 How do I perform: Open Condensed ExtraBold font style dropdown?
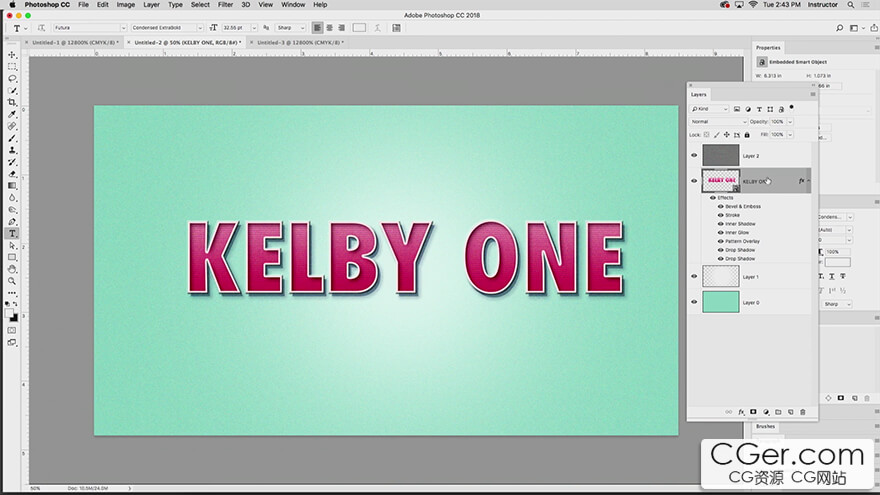click(200, 28)
